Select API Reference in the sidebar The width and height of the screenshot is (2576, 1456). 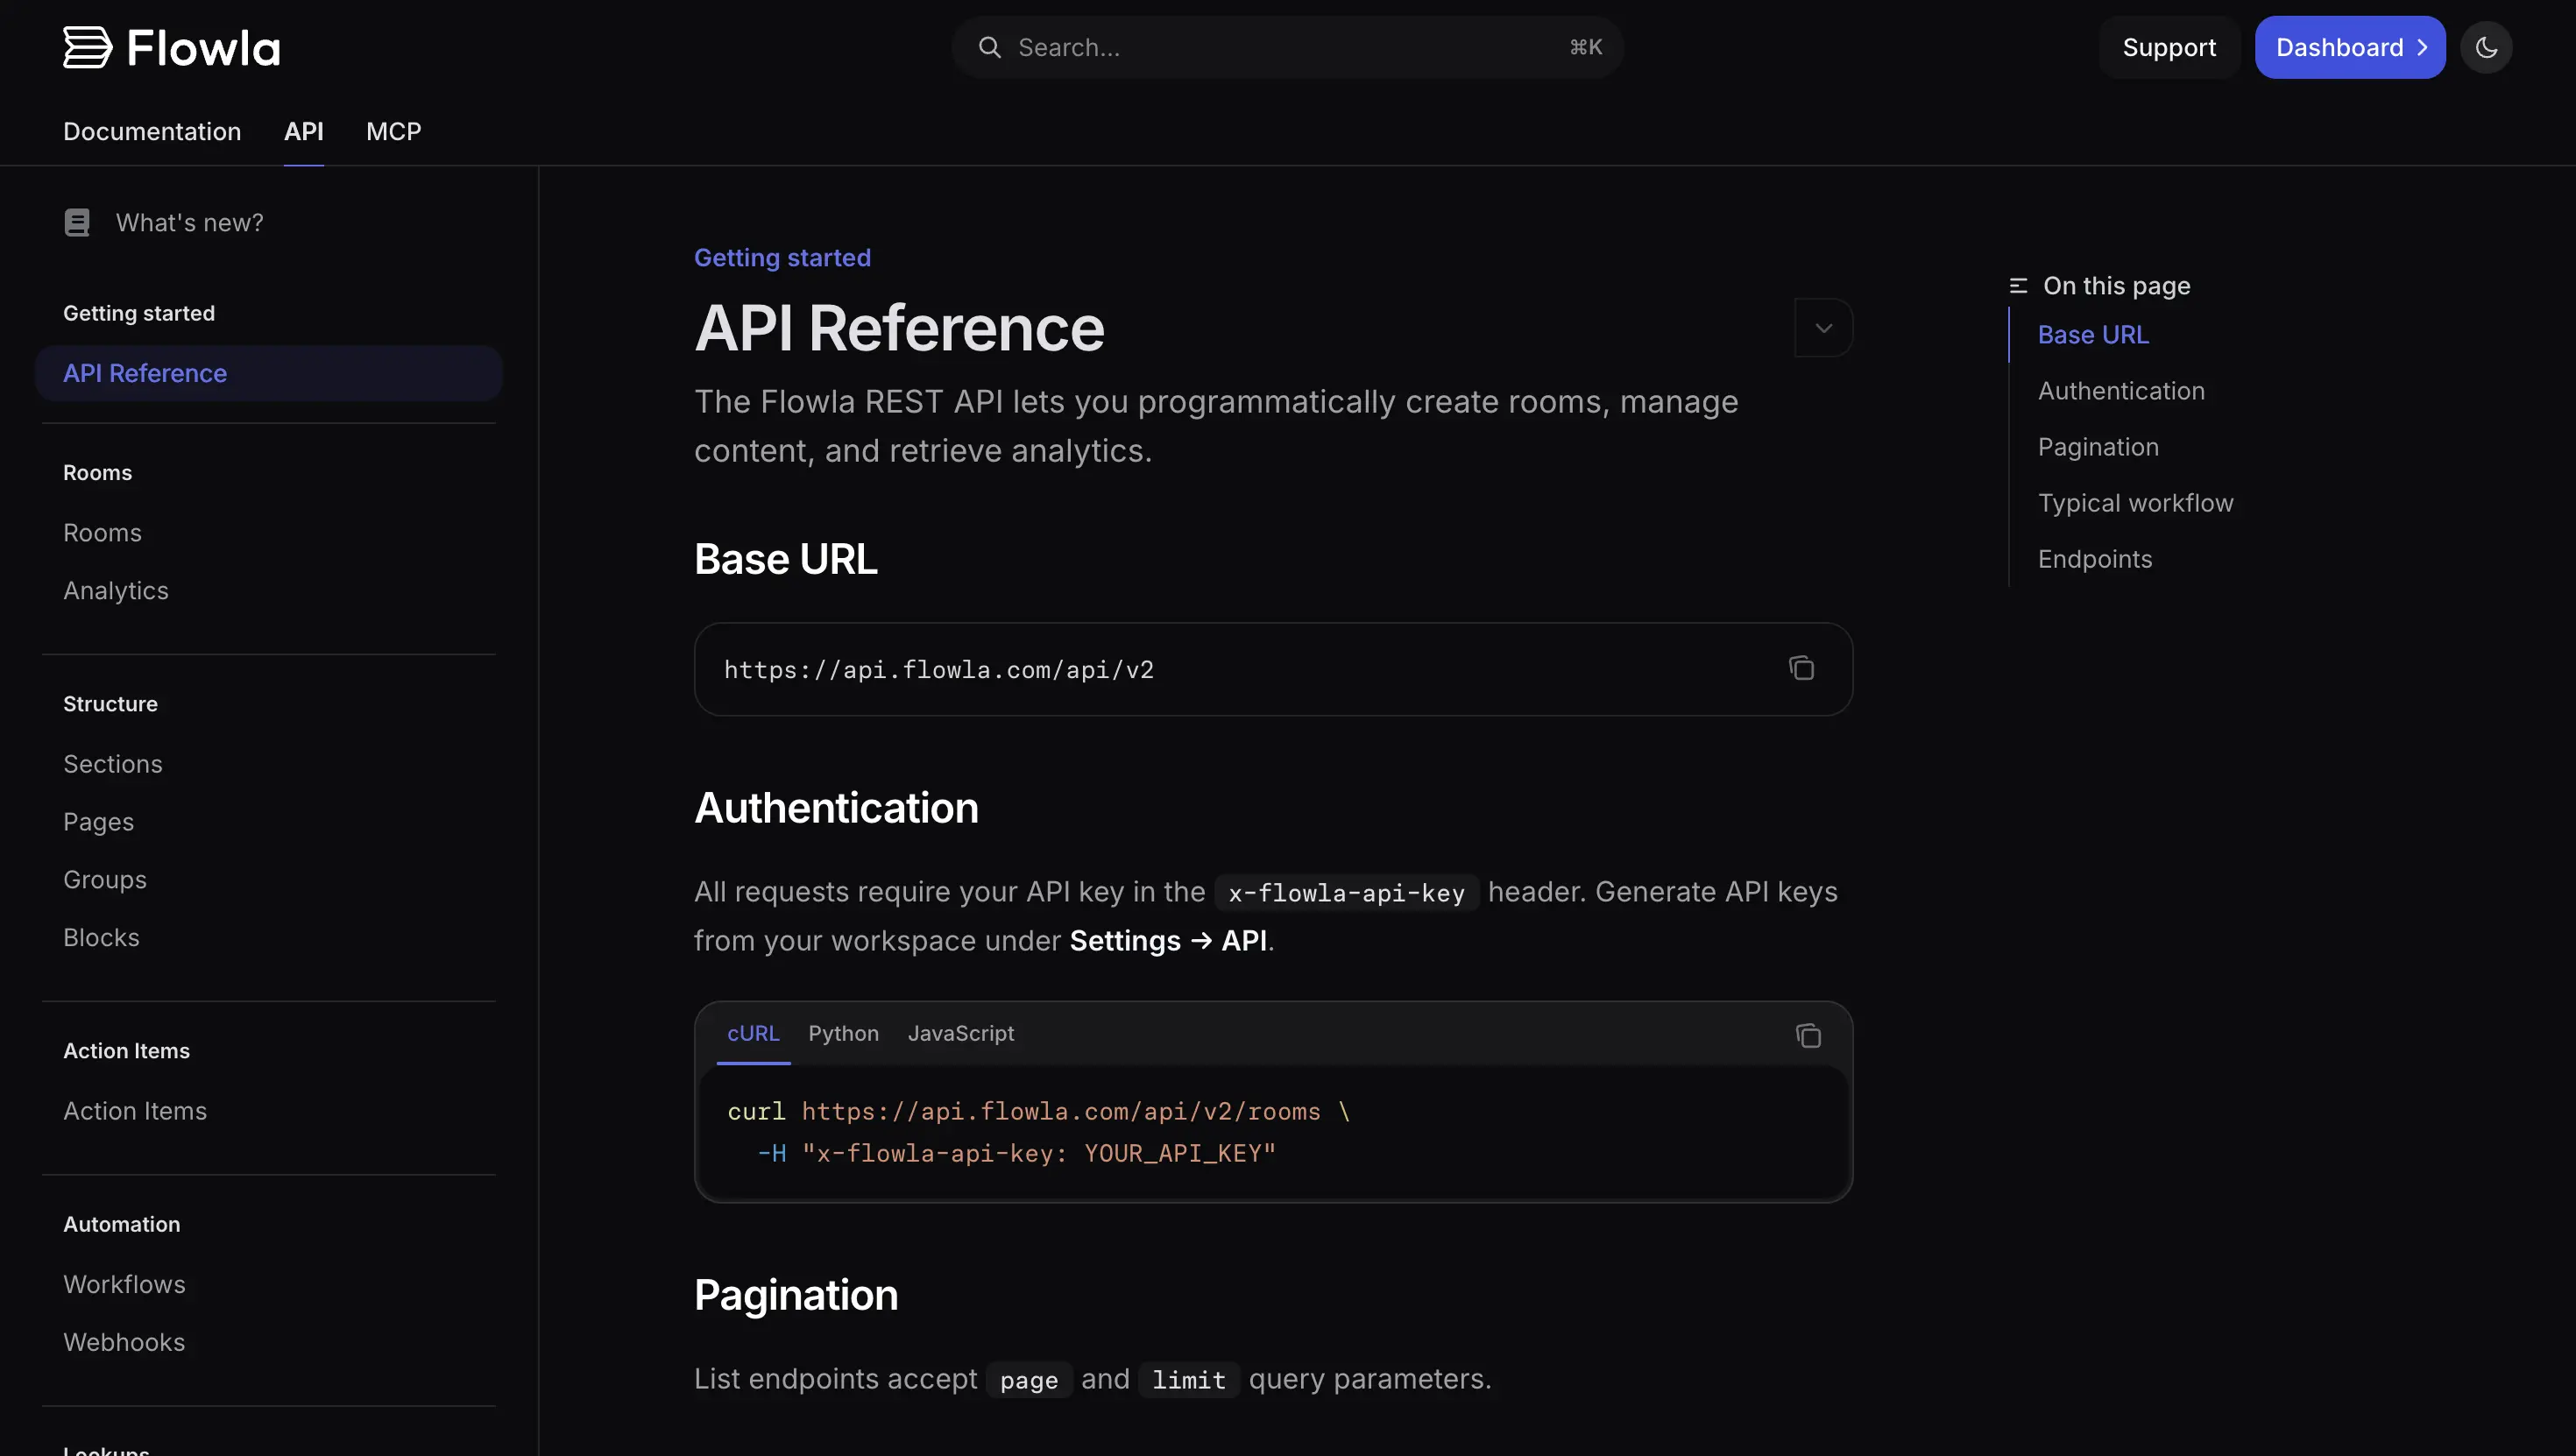(x=268, y=373)
